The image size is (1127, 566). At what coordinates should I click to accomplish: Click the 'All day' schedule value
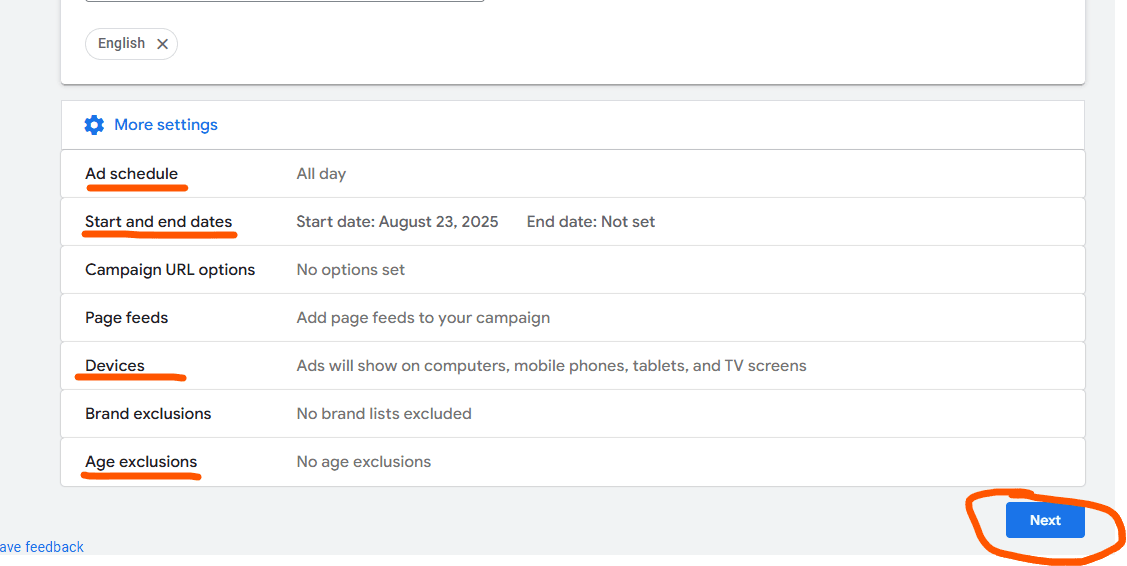pyautogui.click(x=321, y=174)
